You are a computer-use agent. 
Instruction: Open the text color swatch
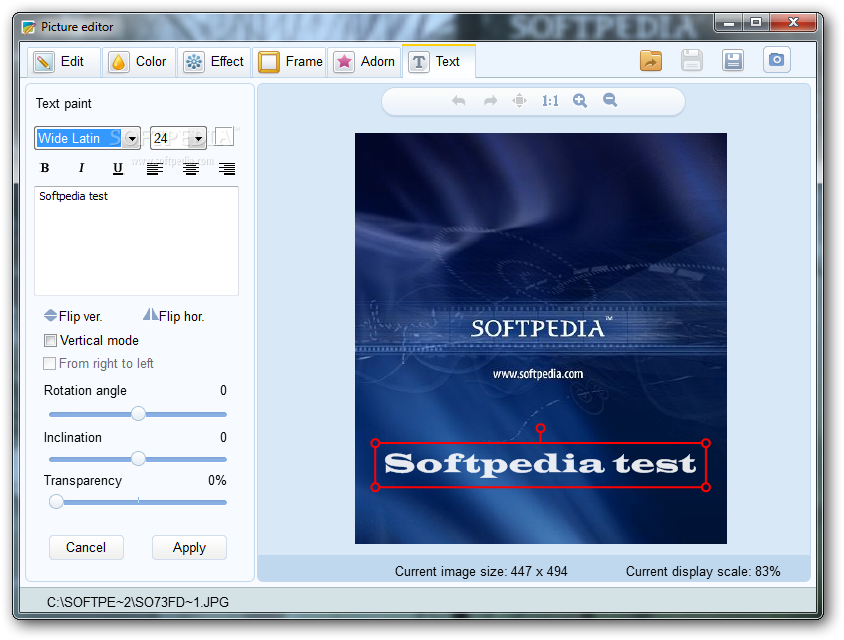224,137
